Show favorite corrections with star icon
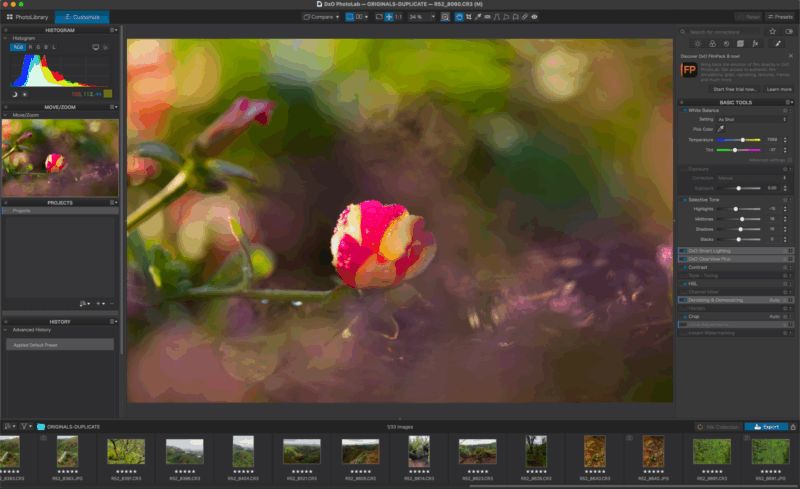This screenshot has width=800, height=489. click(772, 32)
